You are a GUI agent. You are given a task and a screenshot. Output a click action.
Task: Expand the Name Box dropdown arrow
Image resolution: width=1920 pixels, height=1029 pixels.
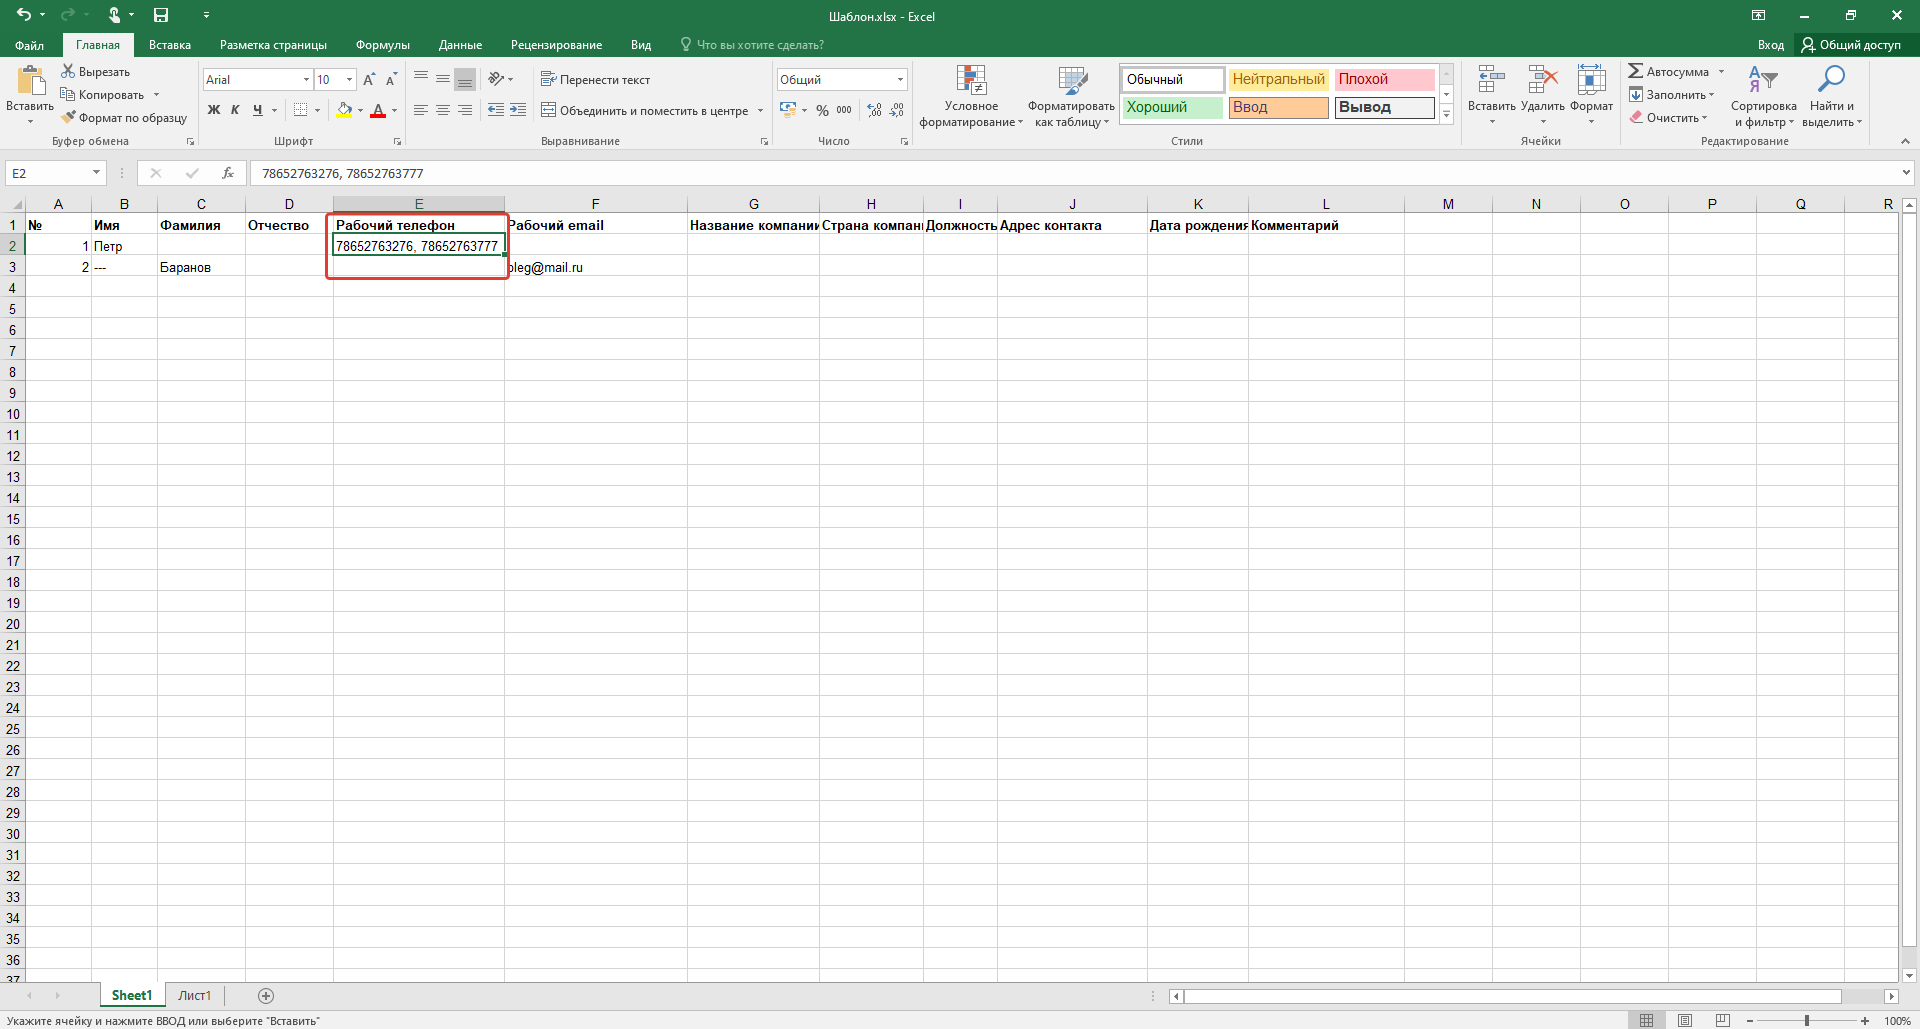[96, 173]
